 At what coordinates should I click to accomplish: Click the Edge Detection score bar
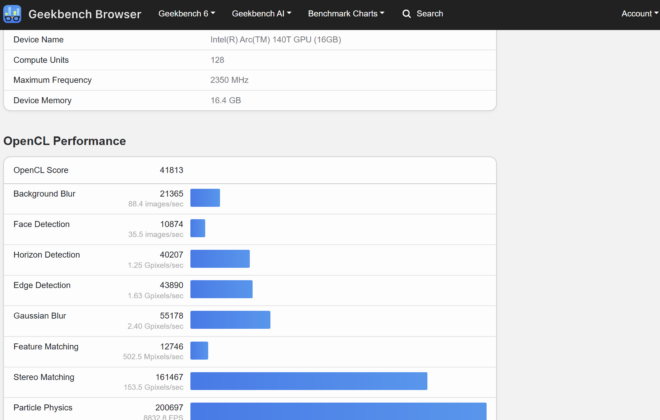pyautogui.click(x=221, y=289)
